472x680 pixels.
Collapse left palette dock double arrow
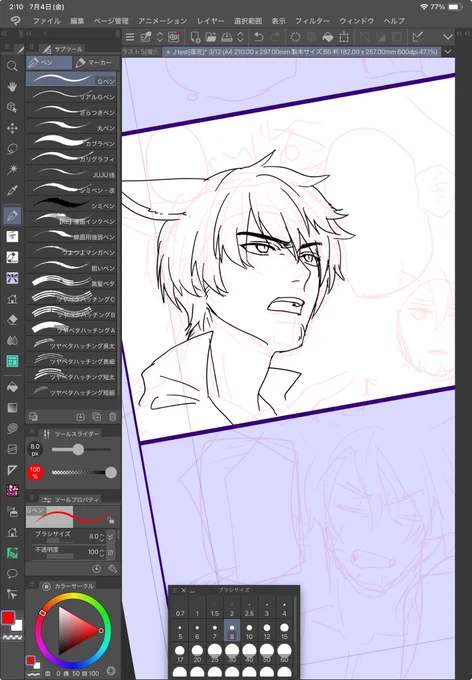pos(4,33)
